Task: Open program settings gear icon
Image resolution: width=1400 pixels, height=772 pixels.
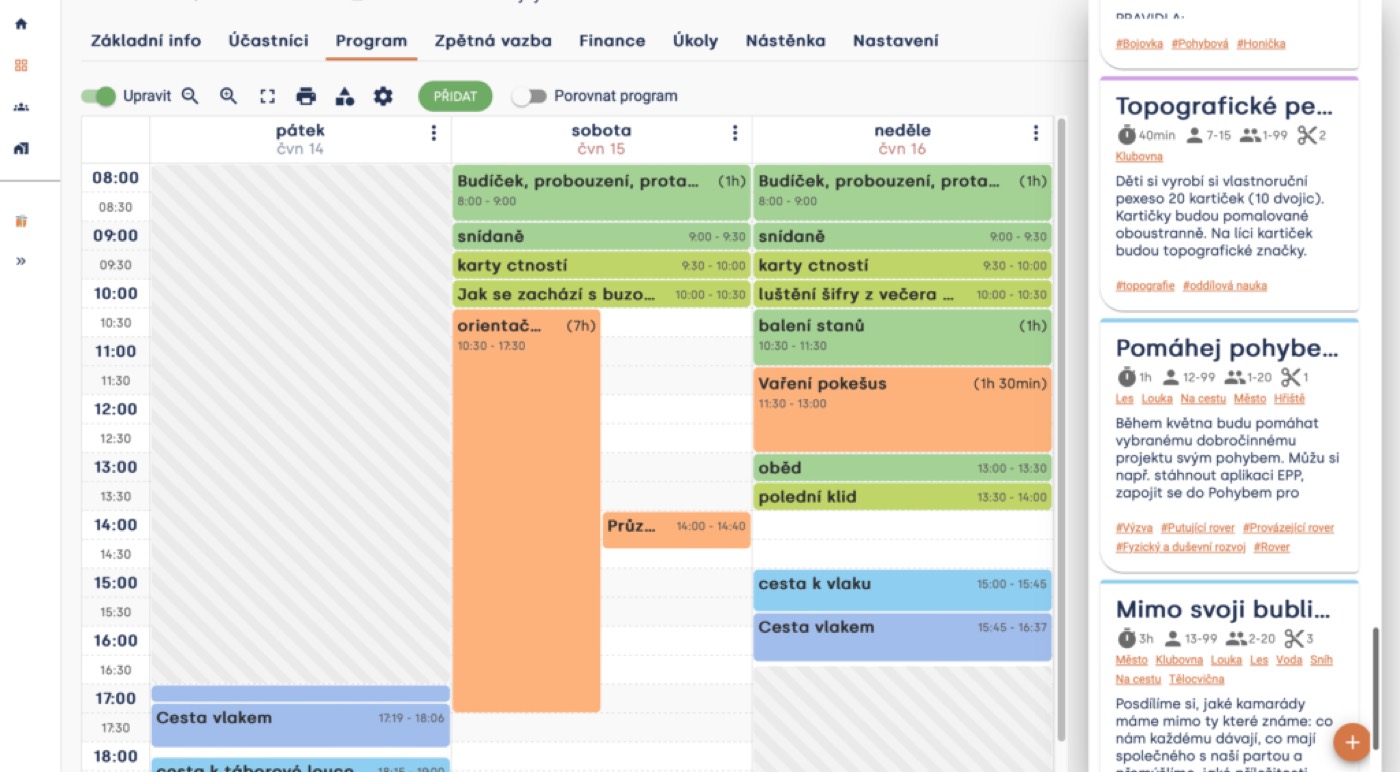Action: point(383,96)
